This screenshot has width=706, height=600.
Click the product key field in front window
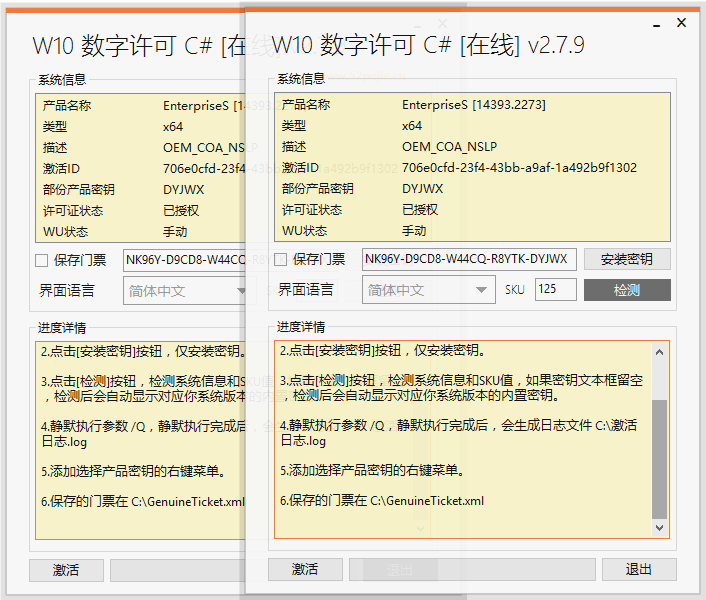point(469,259)
